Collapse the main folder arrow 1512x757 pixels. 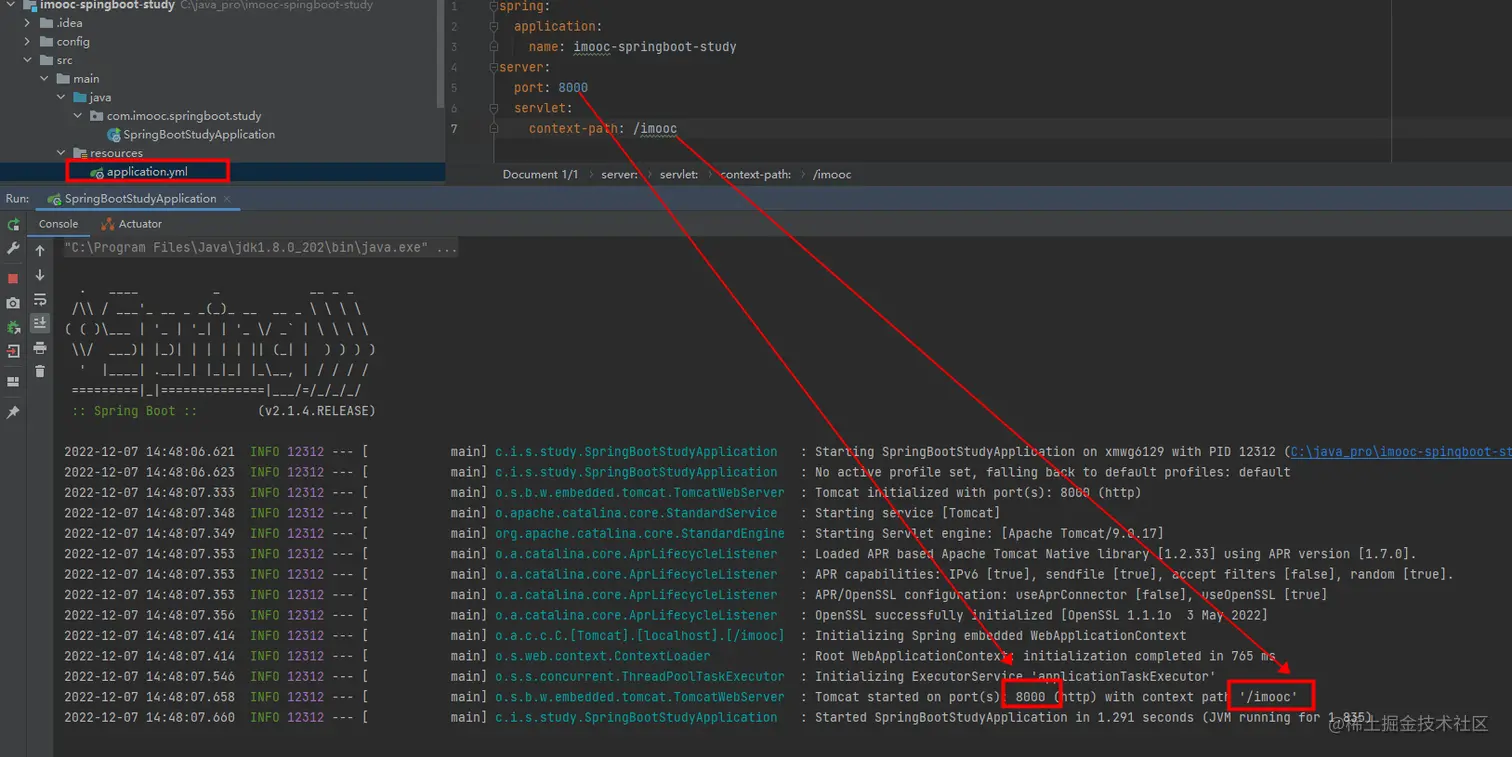pos(44,79)
